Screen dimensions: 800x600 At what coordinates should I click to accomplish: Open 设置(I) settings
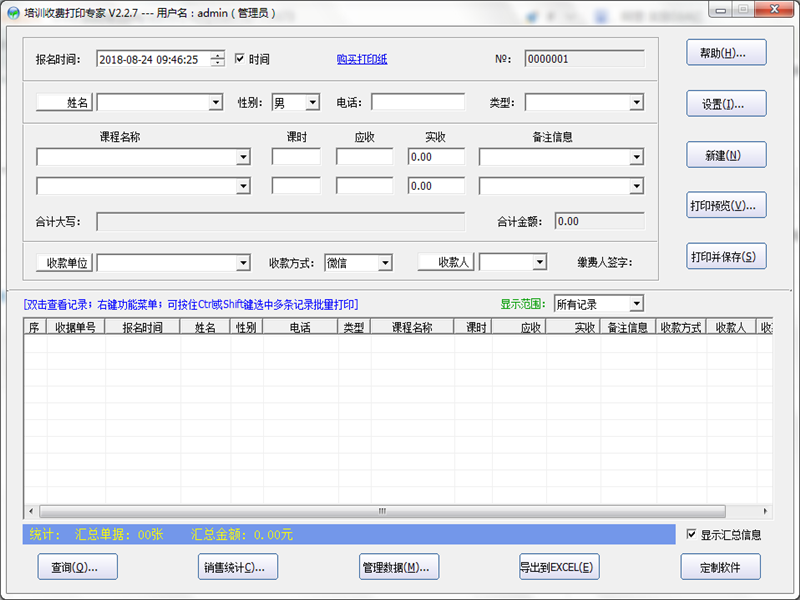[x=726, y=104]
